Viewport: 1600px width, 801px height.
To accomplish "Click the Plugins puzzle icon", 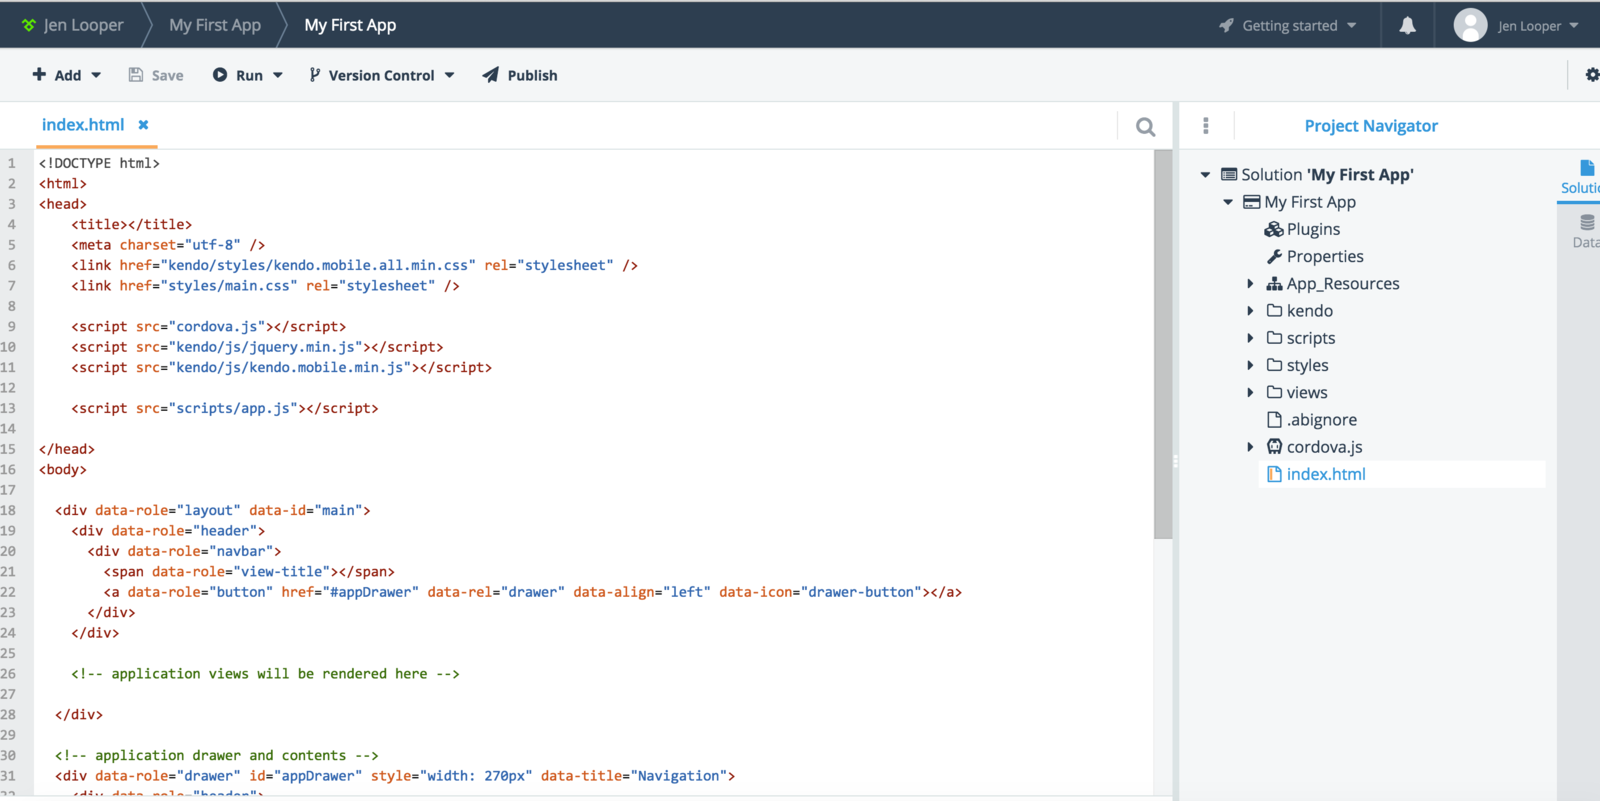I will tap(1274, 229).
